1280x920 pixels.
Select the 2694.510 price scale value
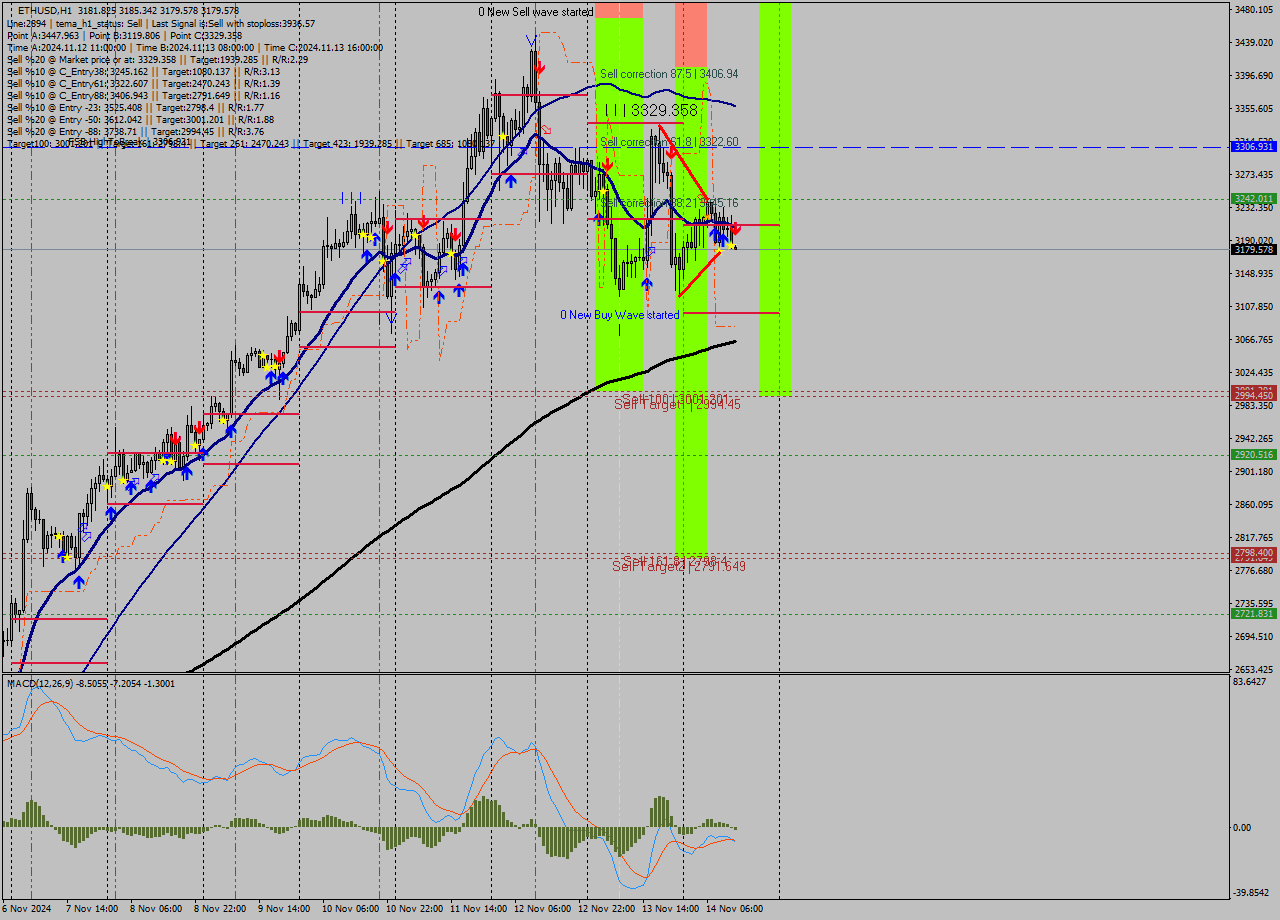coord(1254,637)
